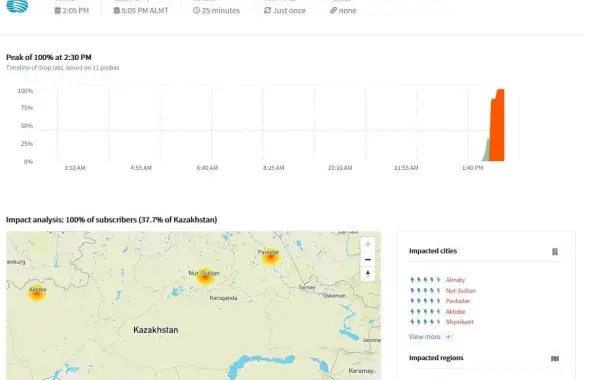Open Pavlodar city link
The height and width of the screenshot is (380, 589).
458,301
